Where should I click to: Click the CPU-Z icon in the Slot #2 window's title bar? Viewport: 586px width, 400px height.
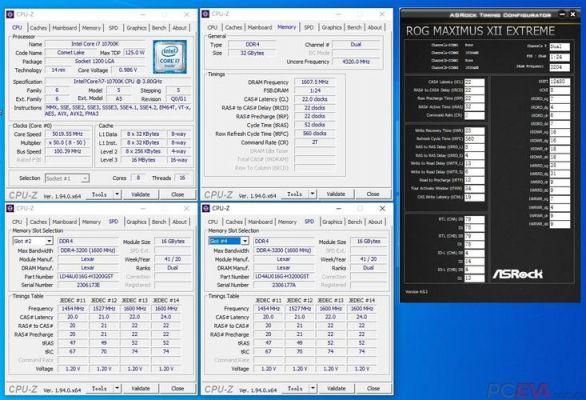pyautogui.click(x=10, y=208)
